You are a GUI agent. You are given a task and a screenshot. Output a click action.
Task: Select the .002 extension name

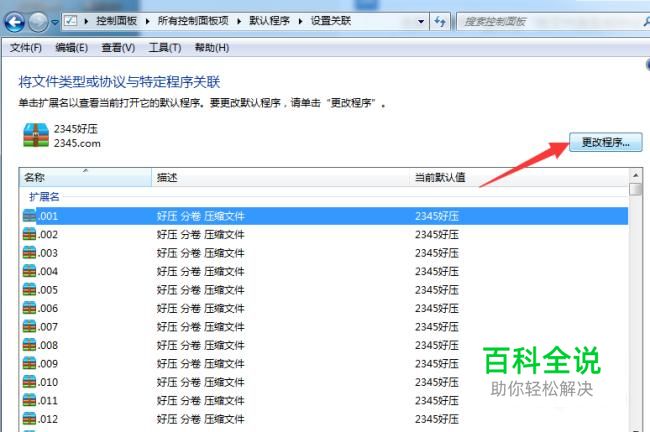48,235
